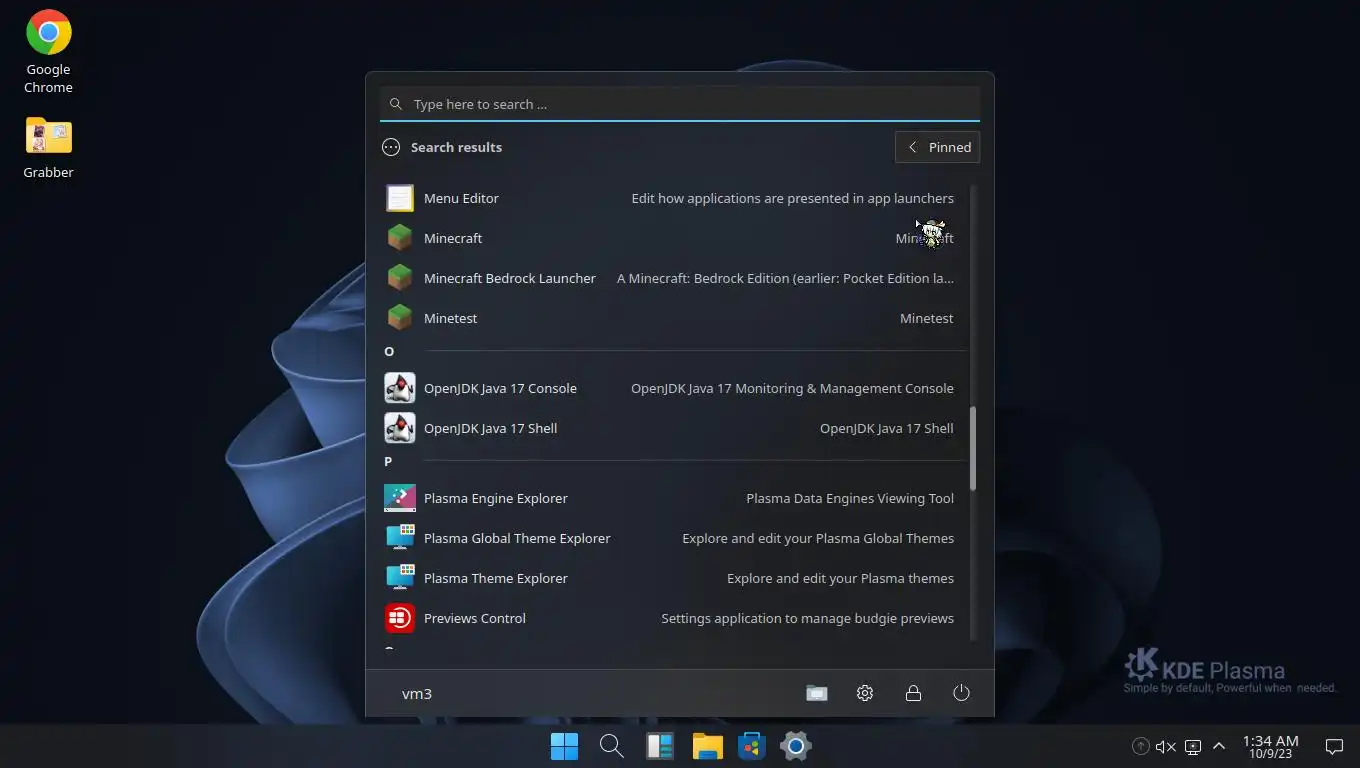Select the OpenJDK Java 17 Shell name
The width and height of the screenshot is (1360, 768).
[x=491, y=428]
